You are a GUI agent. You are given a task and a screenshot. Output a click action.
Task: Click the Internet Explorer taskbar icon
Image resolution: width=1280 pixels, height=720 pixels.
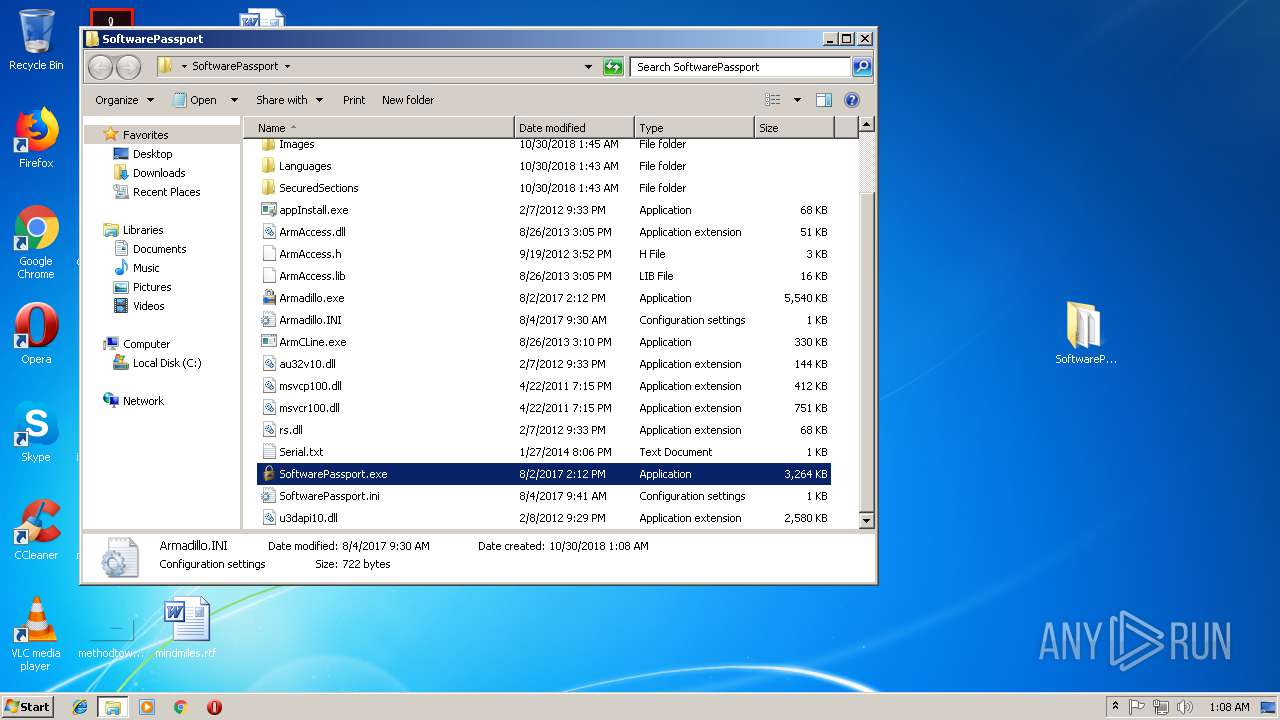point(80,707)
